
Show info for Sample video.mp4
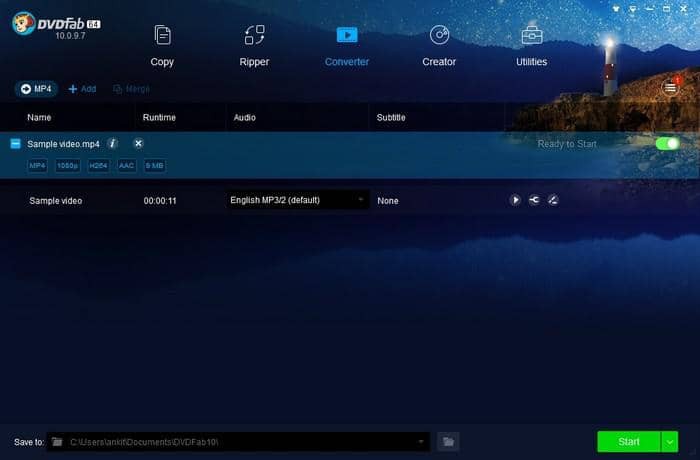(112, 144)
